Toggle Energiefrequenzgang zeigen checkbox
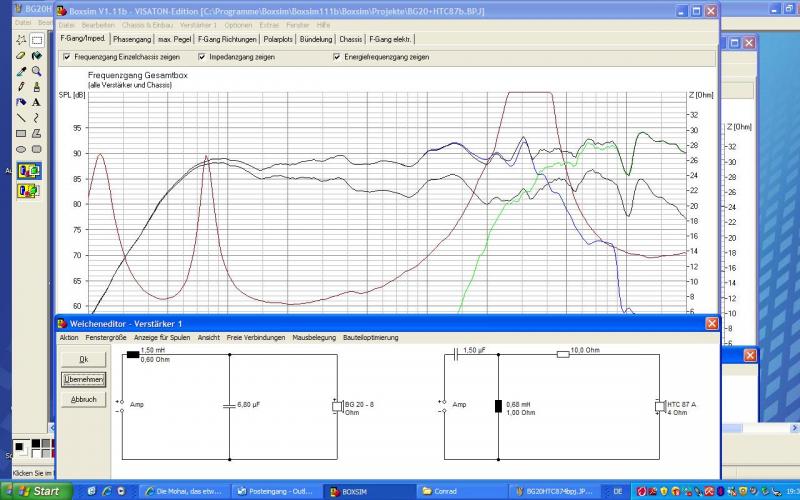Screen dimensions: 800x500 click(x=336, y=57)
